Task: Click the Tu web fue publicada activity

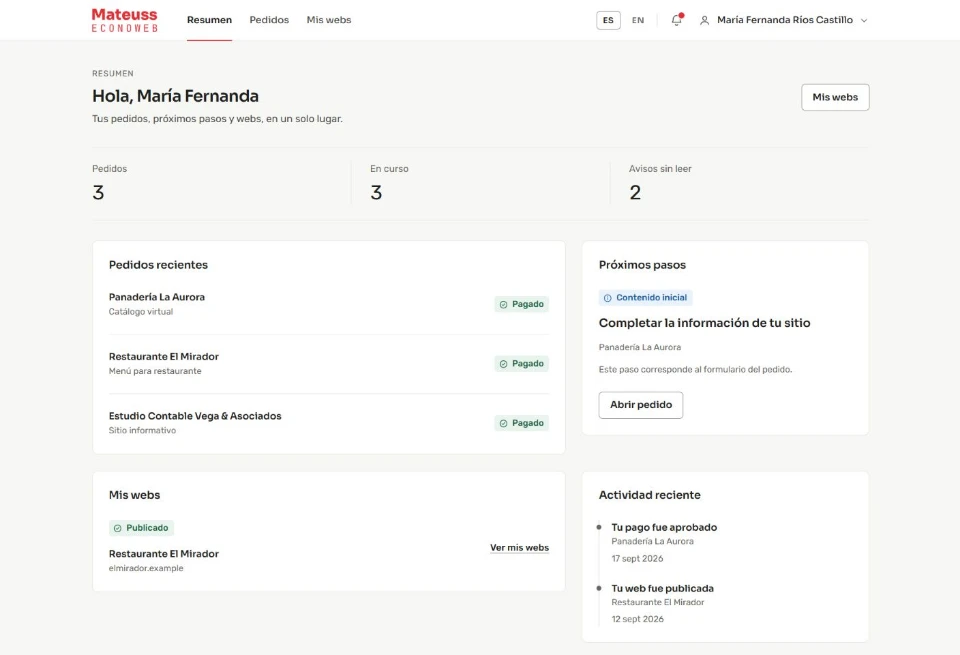Action: (662, 588)
